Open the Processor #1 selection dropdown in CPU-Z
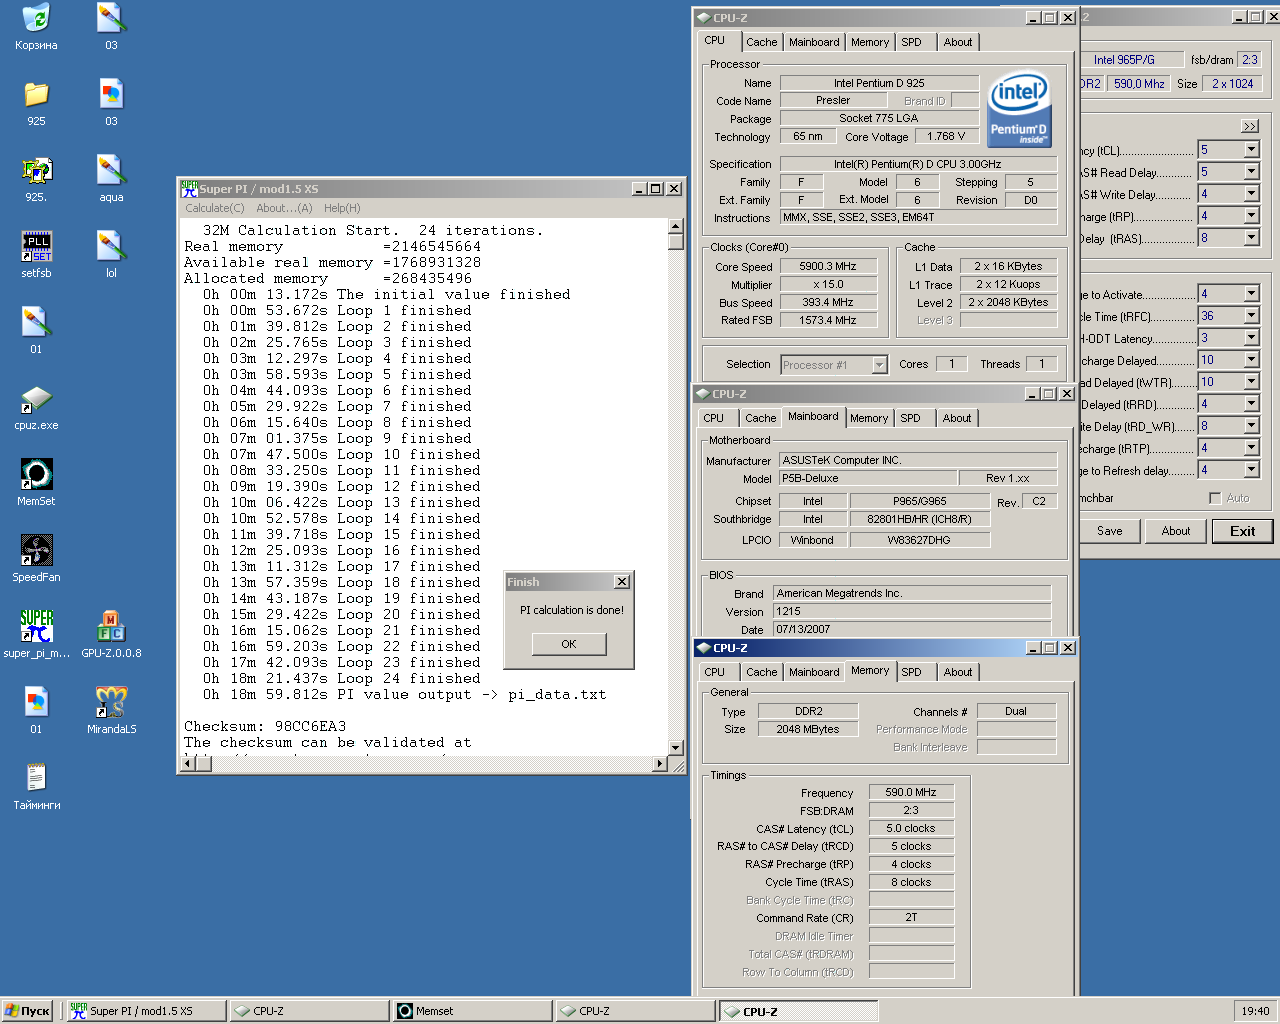Viewport: 1280px width, 1024px height. pyautogui.click(x=879, y=365)
